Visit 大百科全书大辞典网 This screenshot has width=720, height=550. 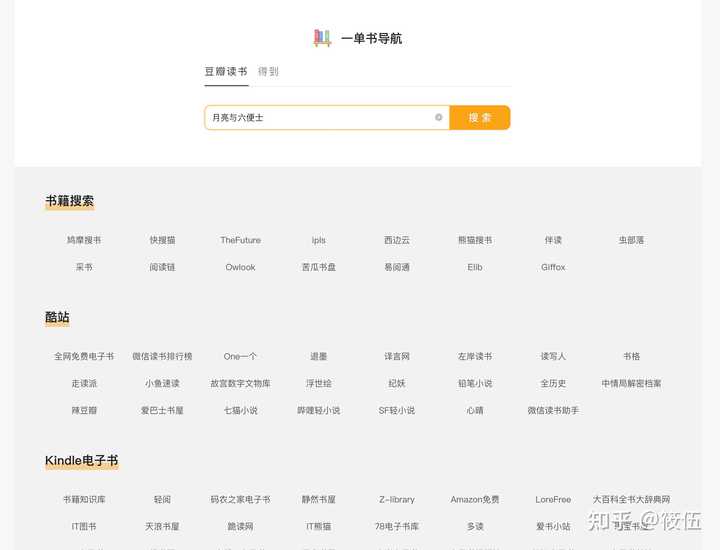click(x=631, y=499)
